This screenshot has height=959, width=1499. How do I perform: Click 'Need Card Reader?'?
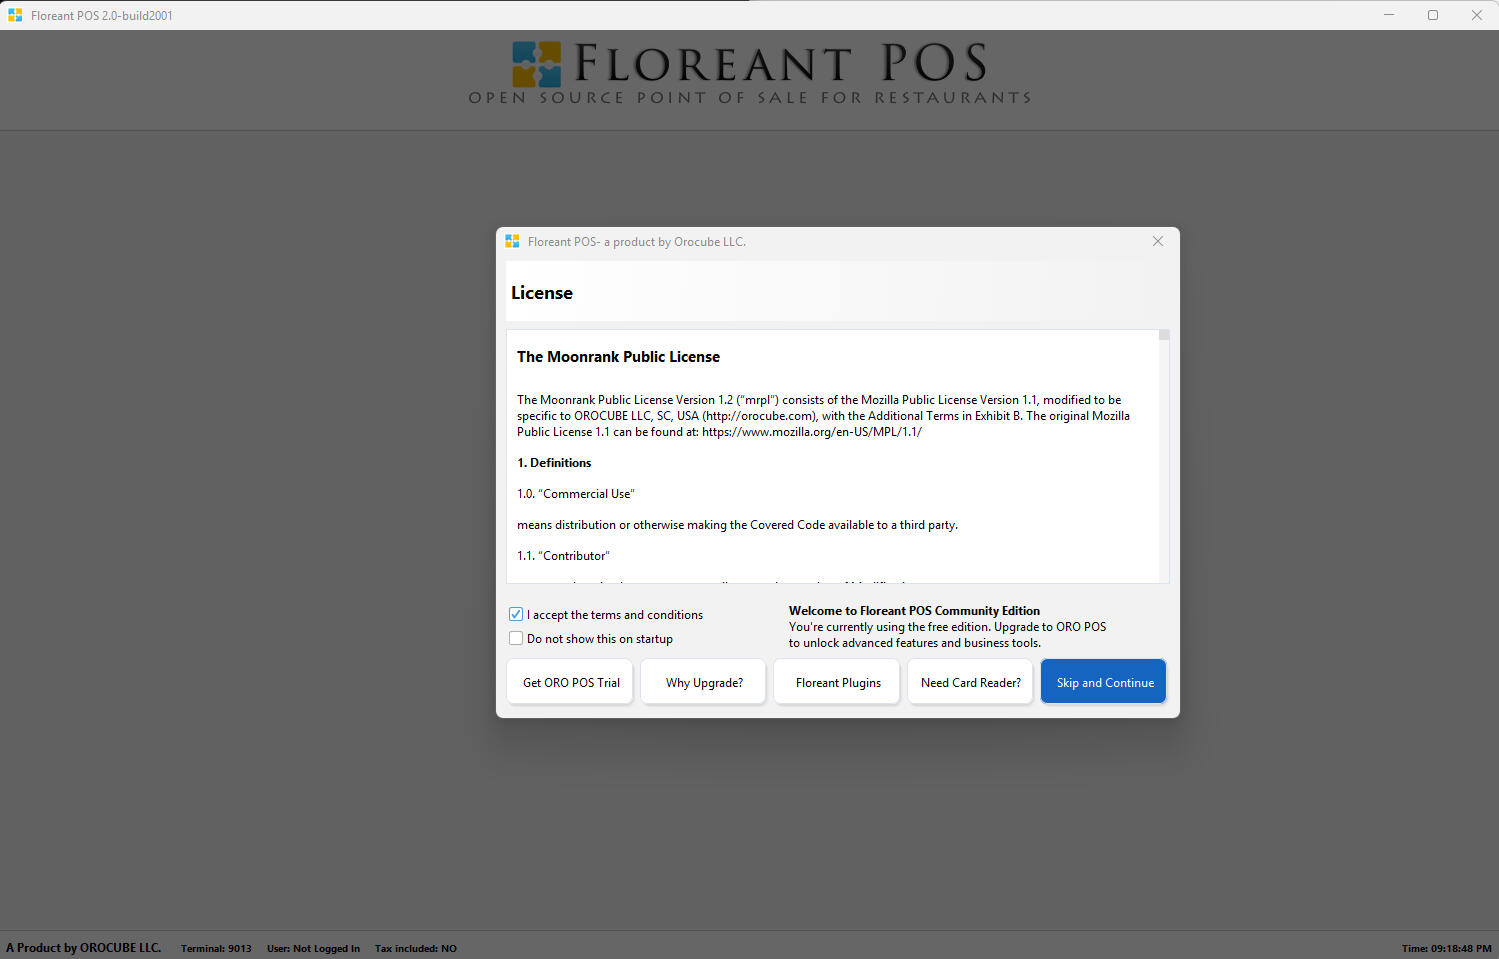point(970,681)
